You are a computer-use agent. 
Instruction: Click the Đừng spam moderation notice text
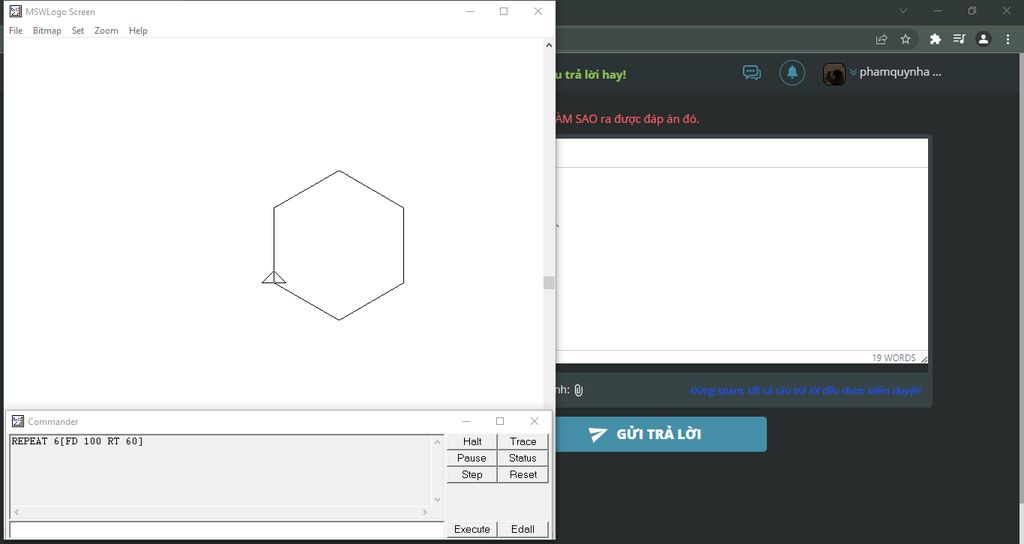(805, 391)
